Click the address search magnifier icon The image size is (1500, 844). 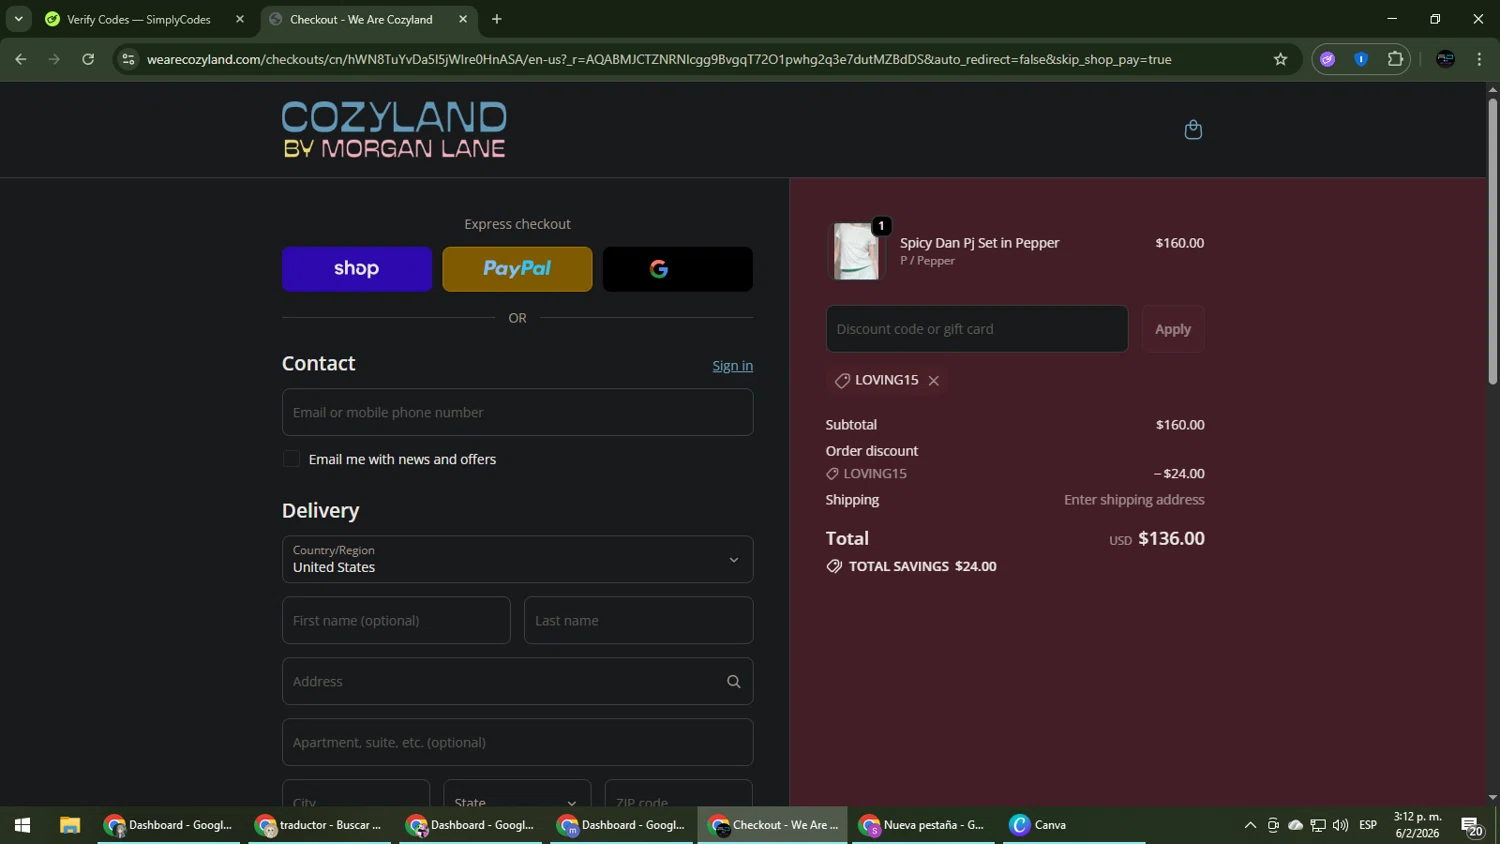(x=733, y=681)
